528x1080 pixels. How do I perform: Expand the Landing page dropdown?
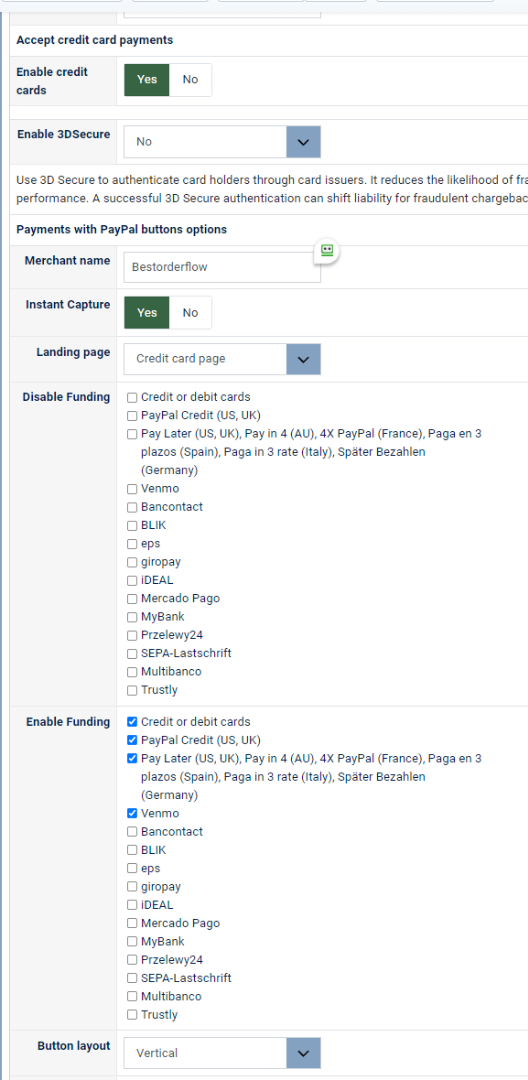222,359
